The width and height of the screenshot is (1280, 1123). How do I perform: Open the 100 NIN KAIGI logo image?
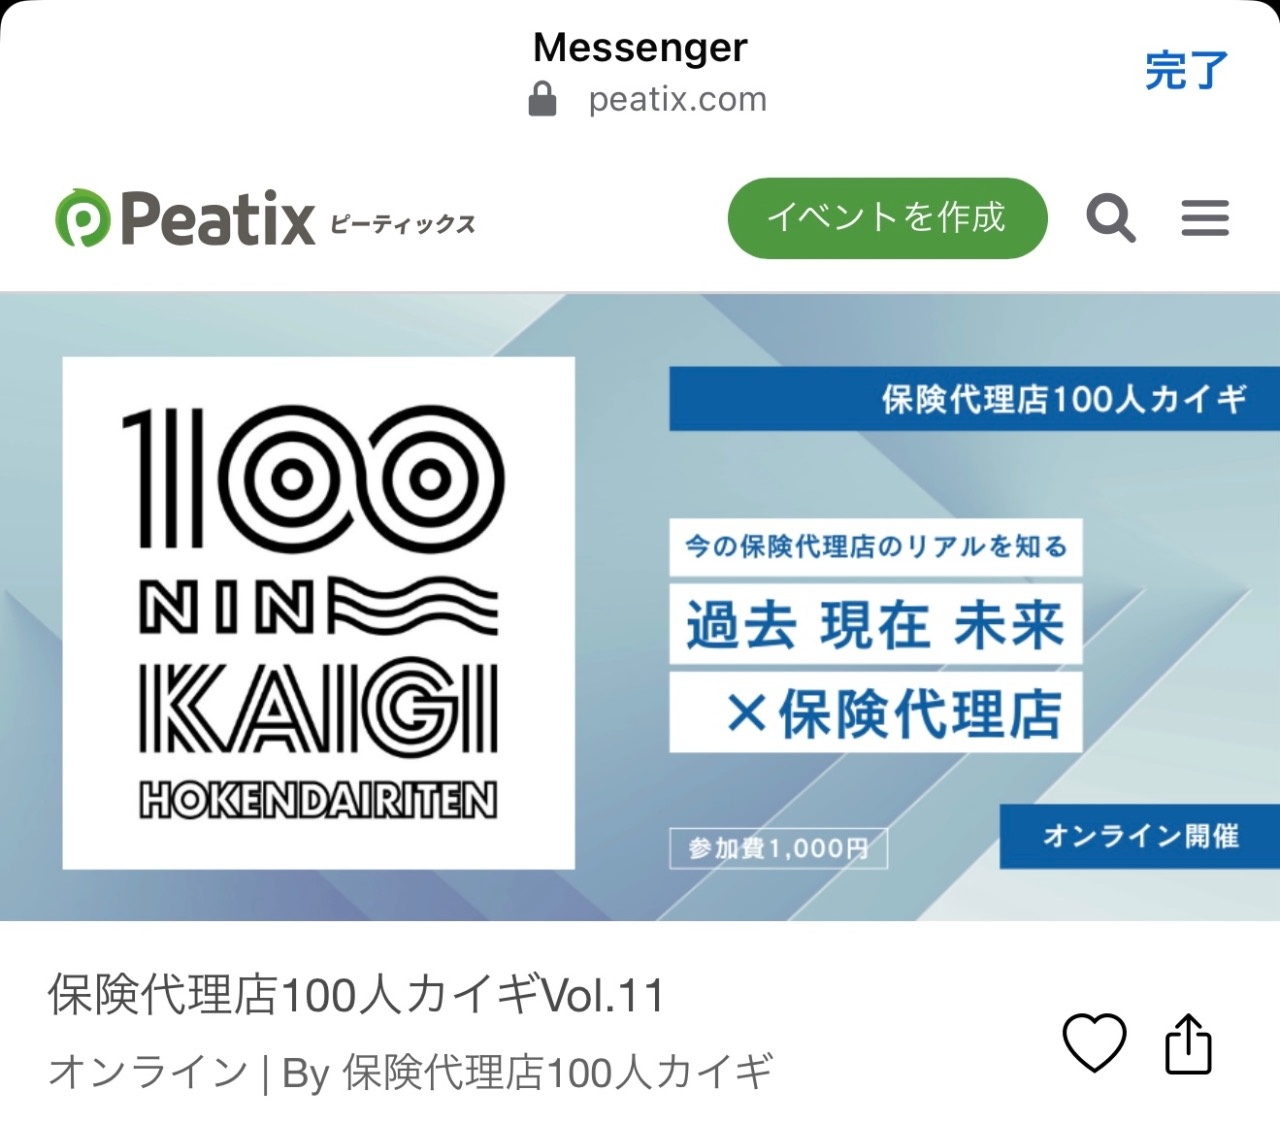point(318,613)
